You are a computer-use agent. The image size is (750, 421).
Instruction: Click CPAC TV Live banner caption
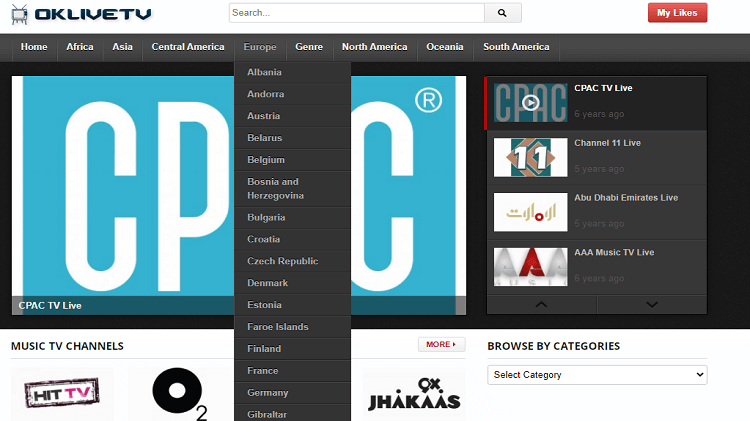point(50,306)
